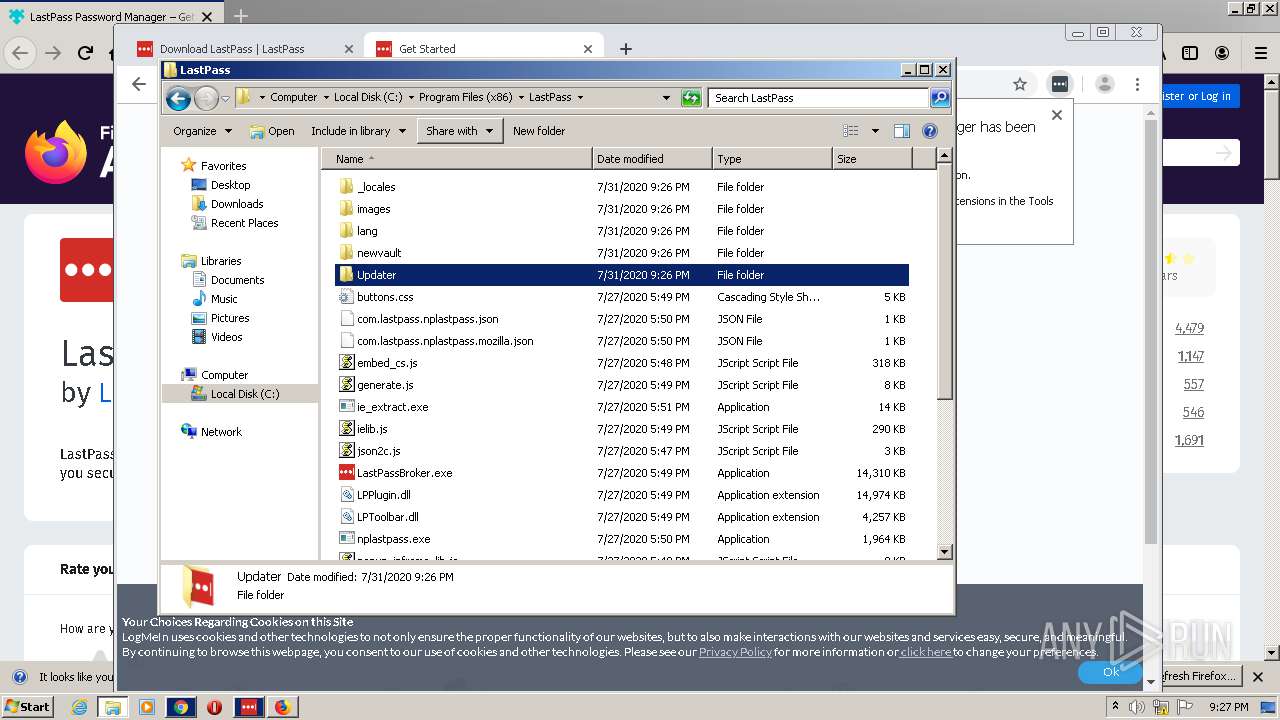Expand the view options dropdown arrow
This screenshot has height=720, width=1280.
(875, 131)
